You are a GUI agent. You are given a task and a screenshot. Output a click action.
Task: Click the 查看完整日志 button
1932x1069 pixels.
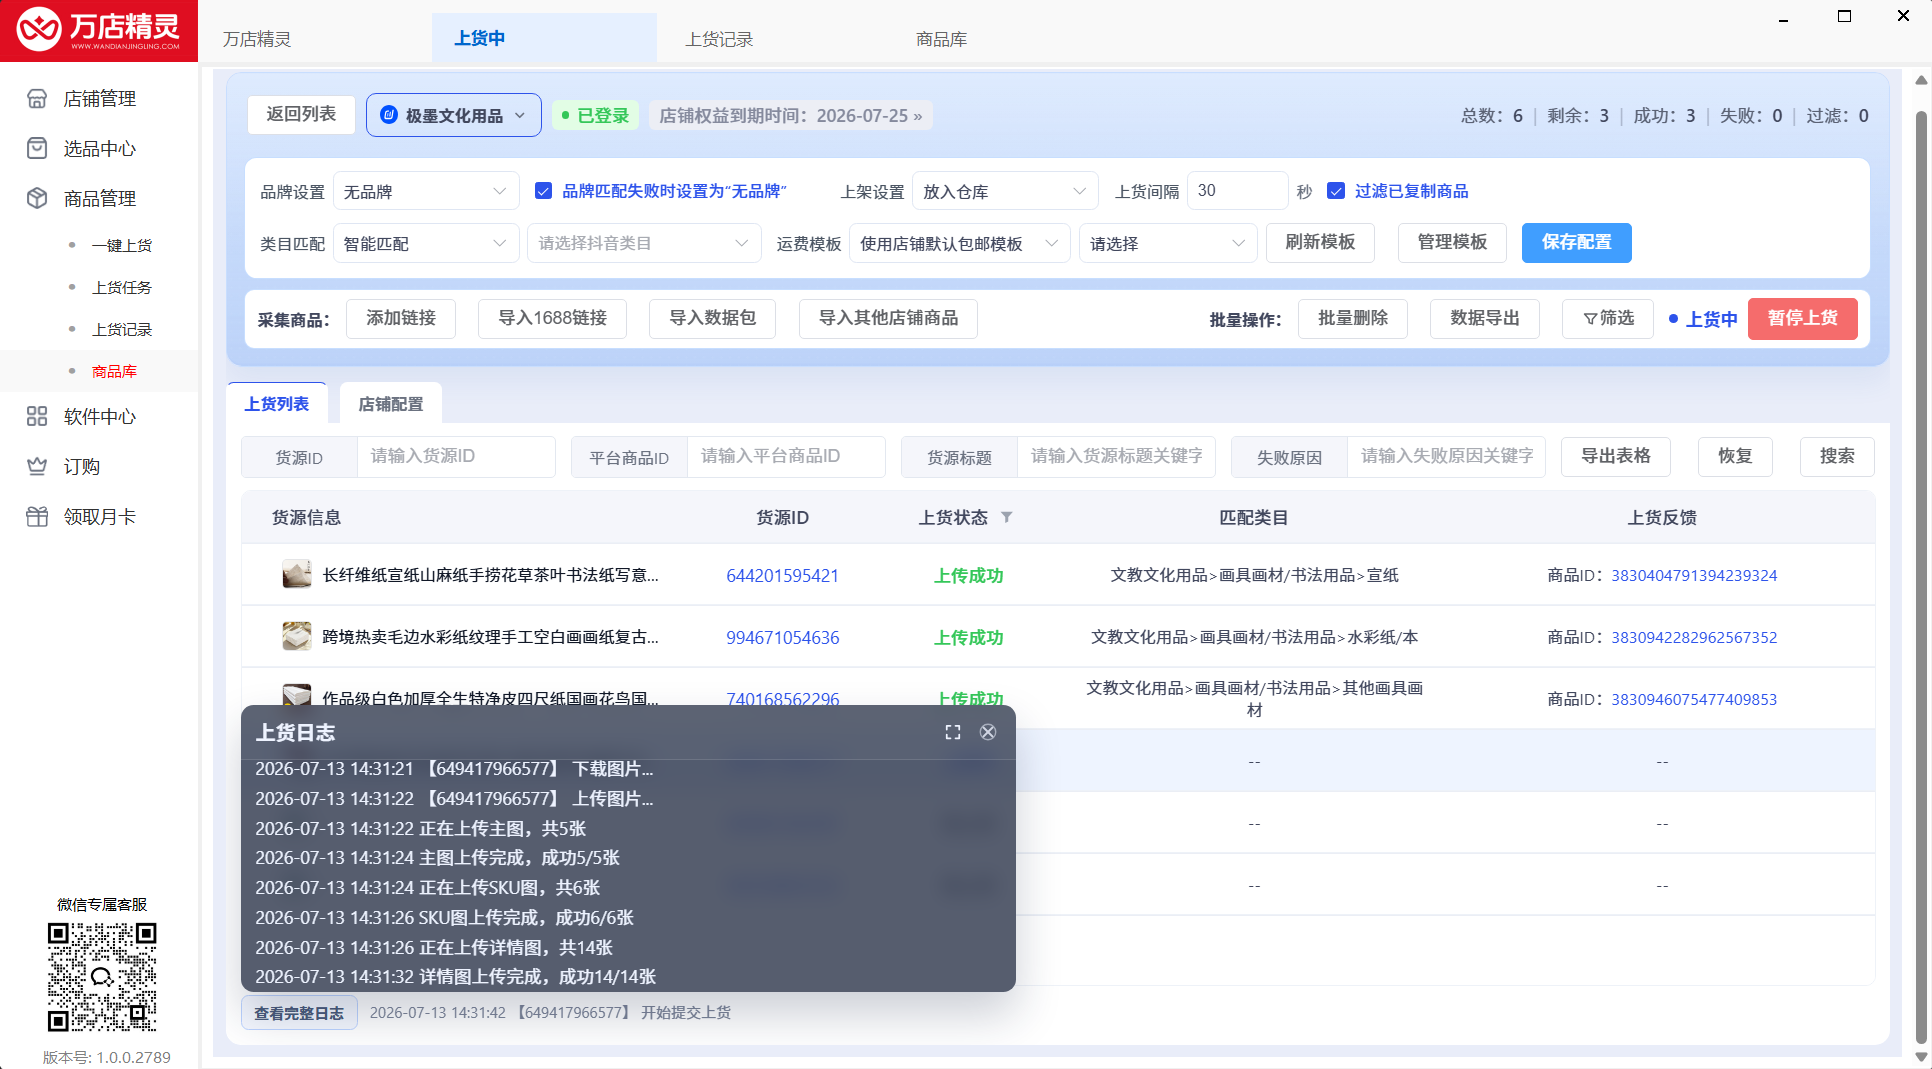299,1013
